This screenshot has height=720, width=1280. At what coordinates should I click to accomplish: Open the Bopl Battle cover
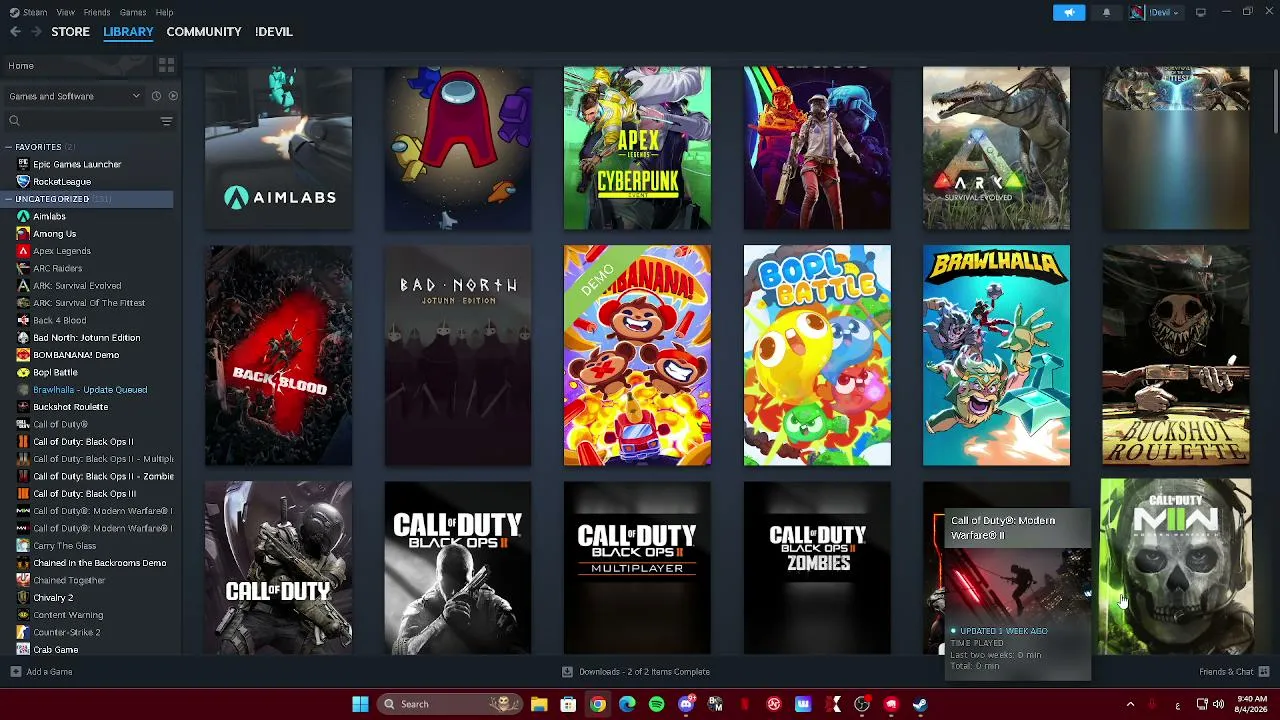(x=817, y=355)
